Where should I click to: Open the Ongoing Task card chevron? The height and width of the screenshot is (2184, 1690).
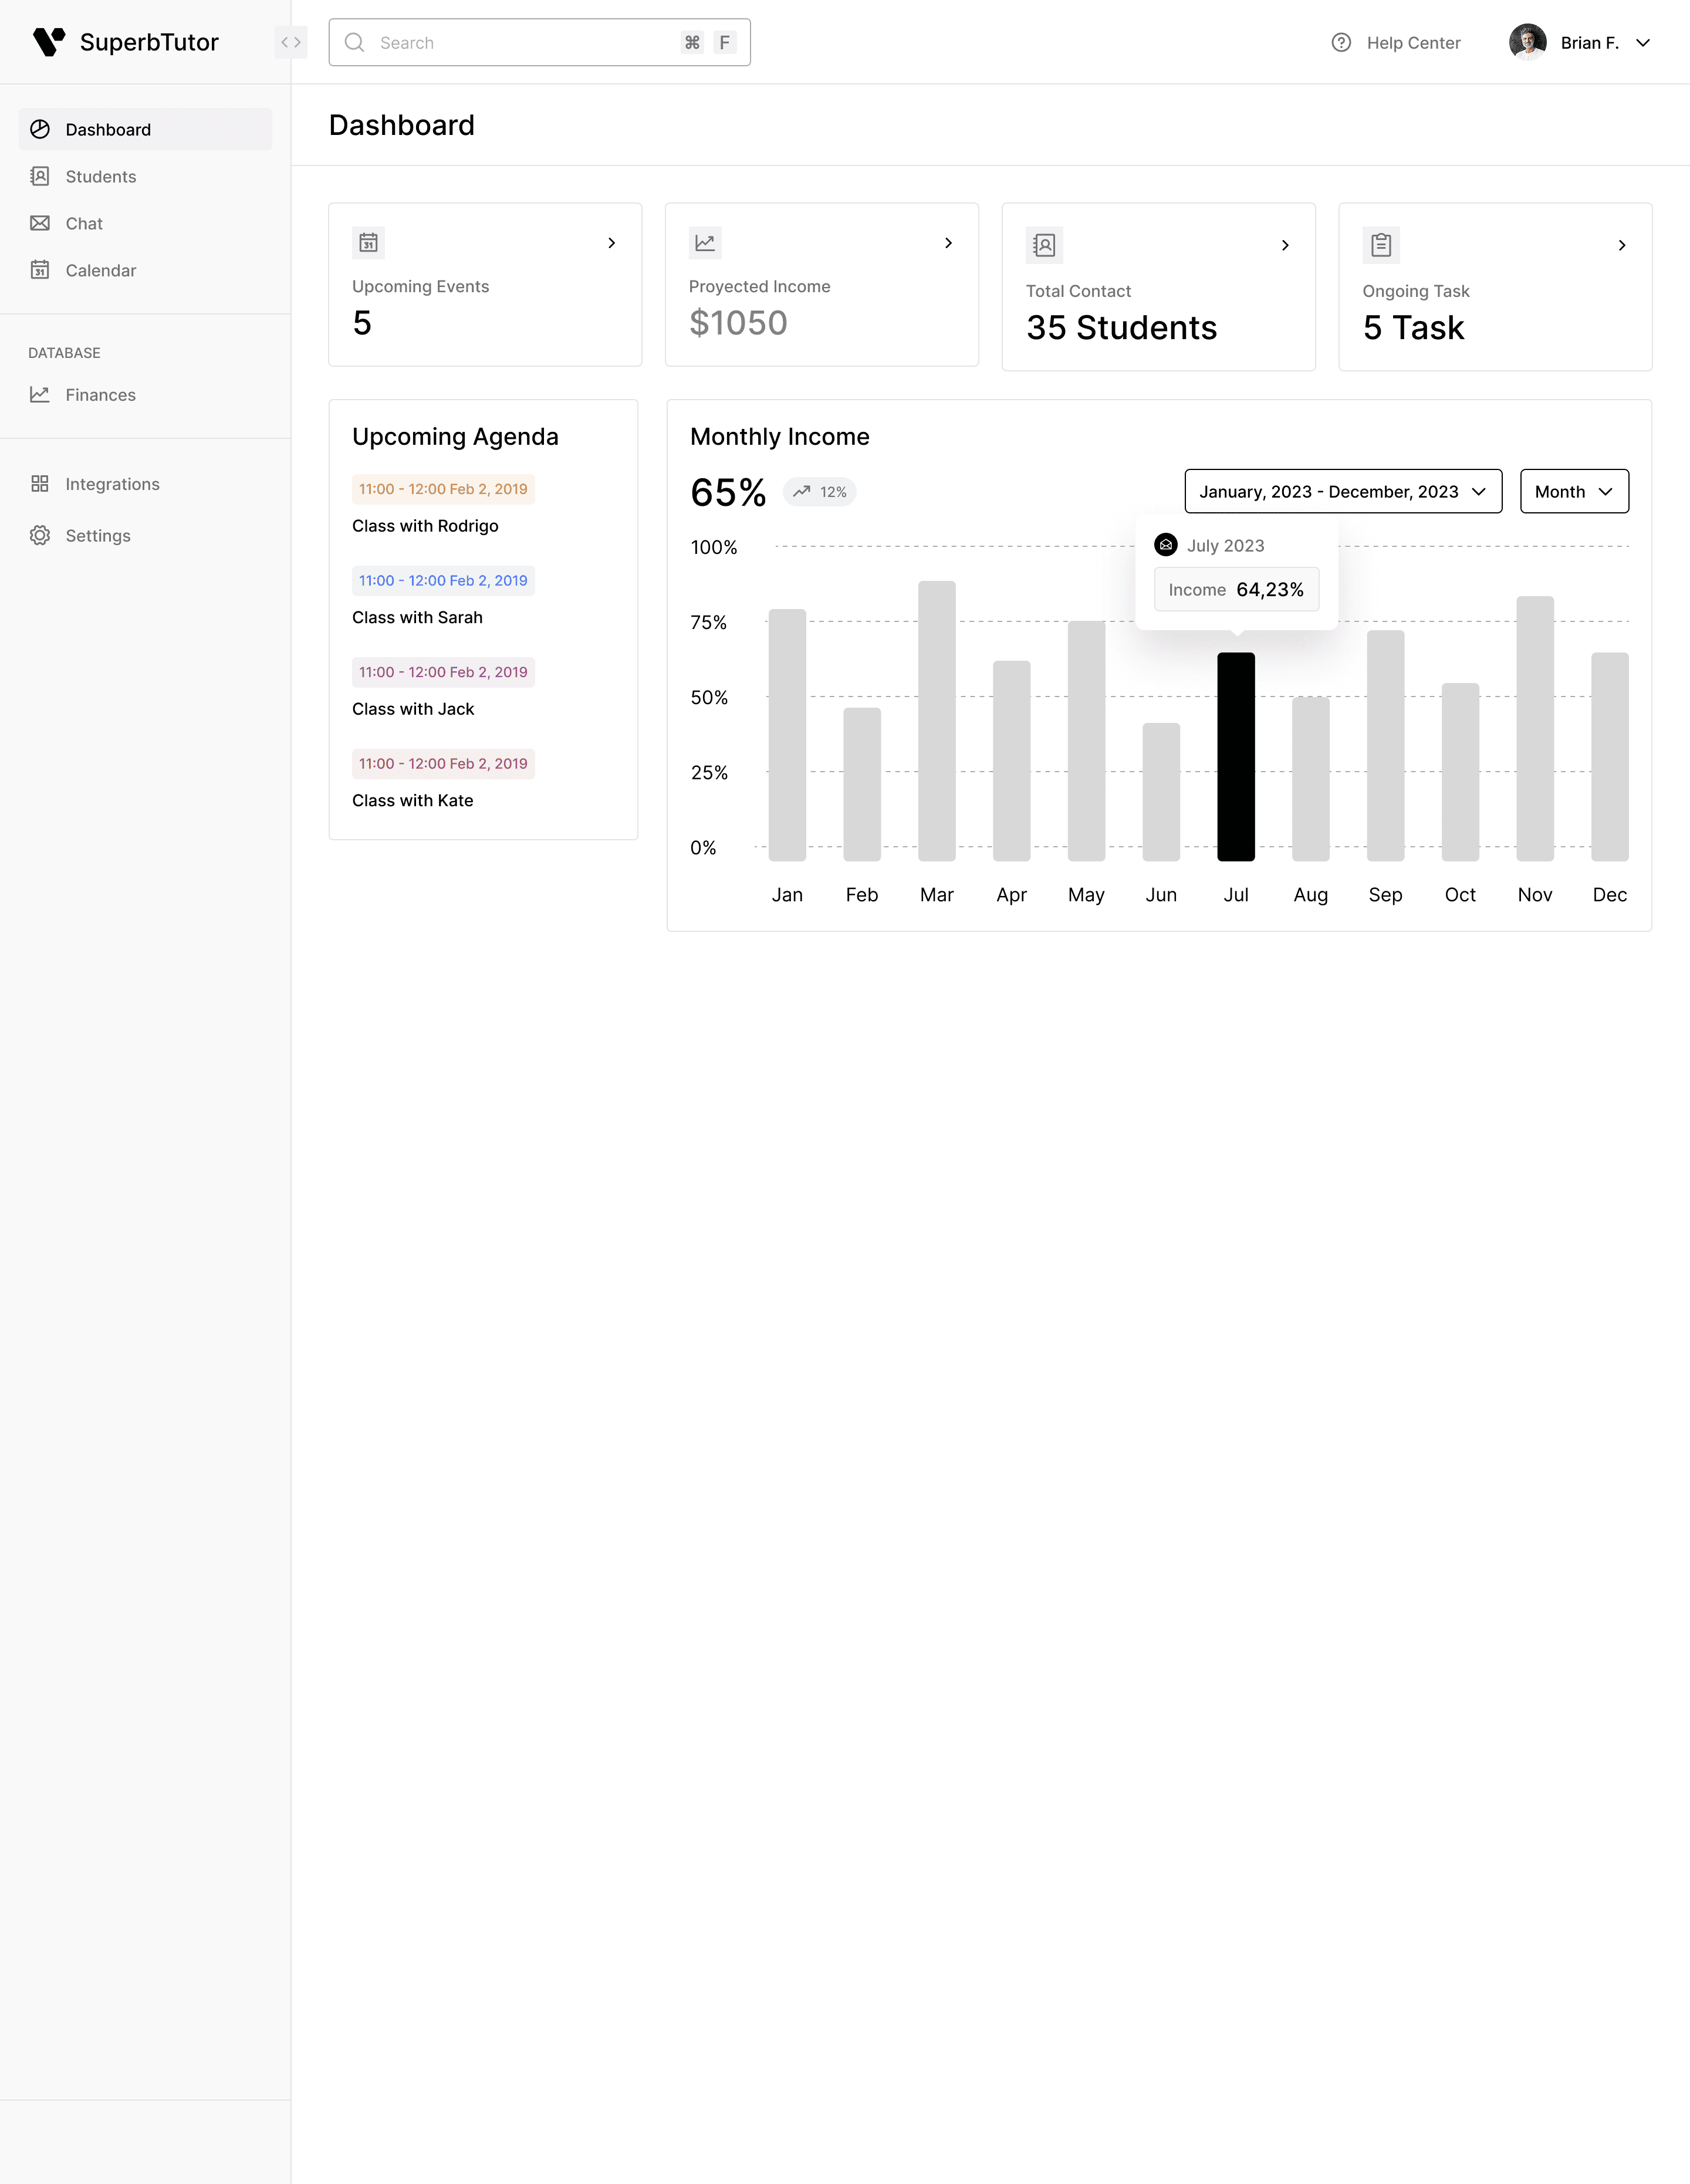point(1622,245)
